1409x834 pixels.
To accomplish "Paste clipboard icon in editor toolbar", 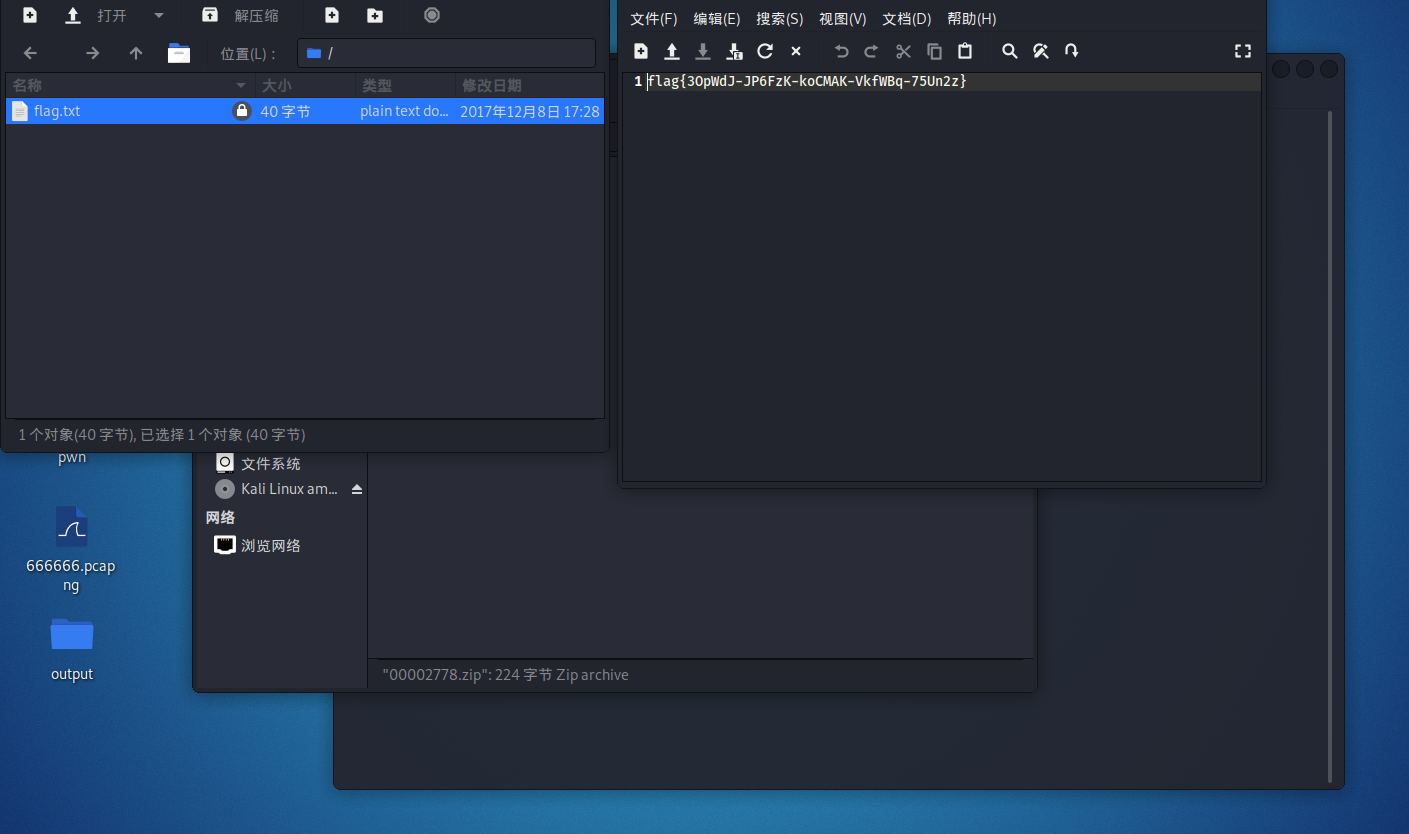I will 965,51.
